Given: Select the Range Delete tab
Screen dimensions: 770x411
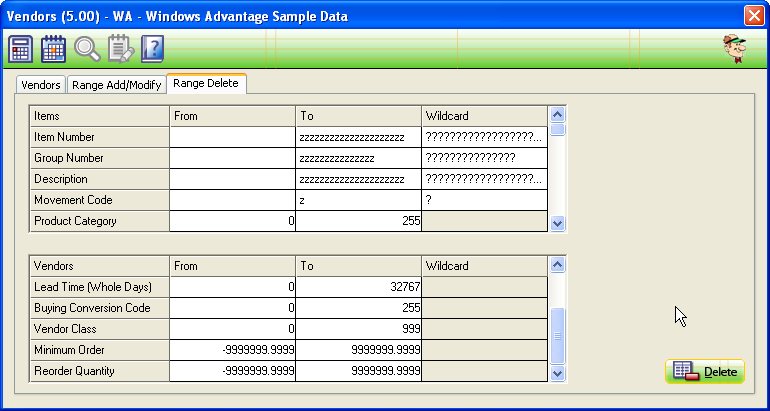Looking at the screenshot, I should point(206,84).
